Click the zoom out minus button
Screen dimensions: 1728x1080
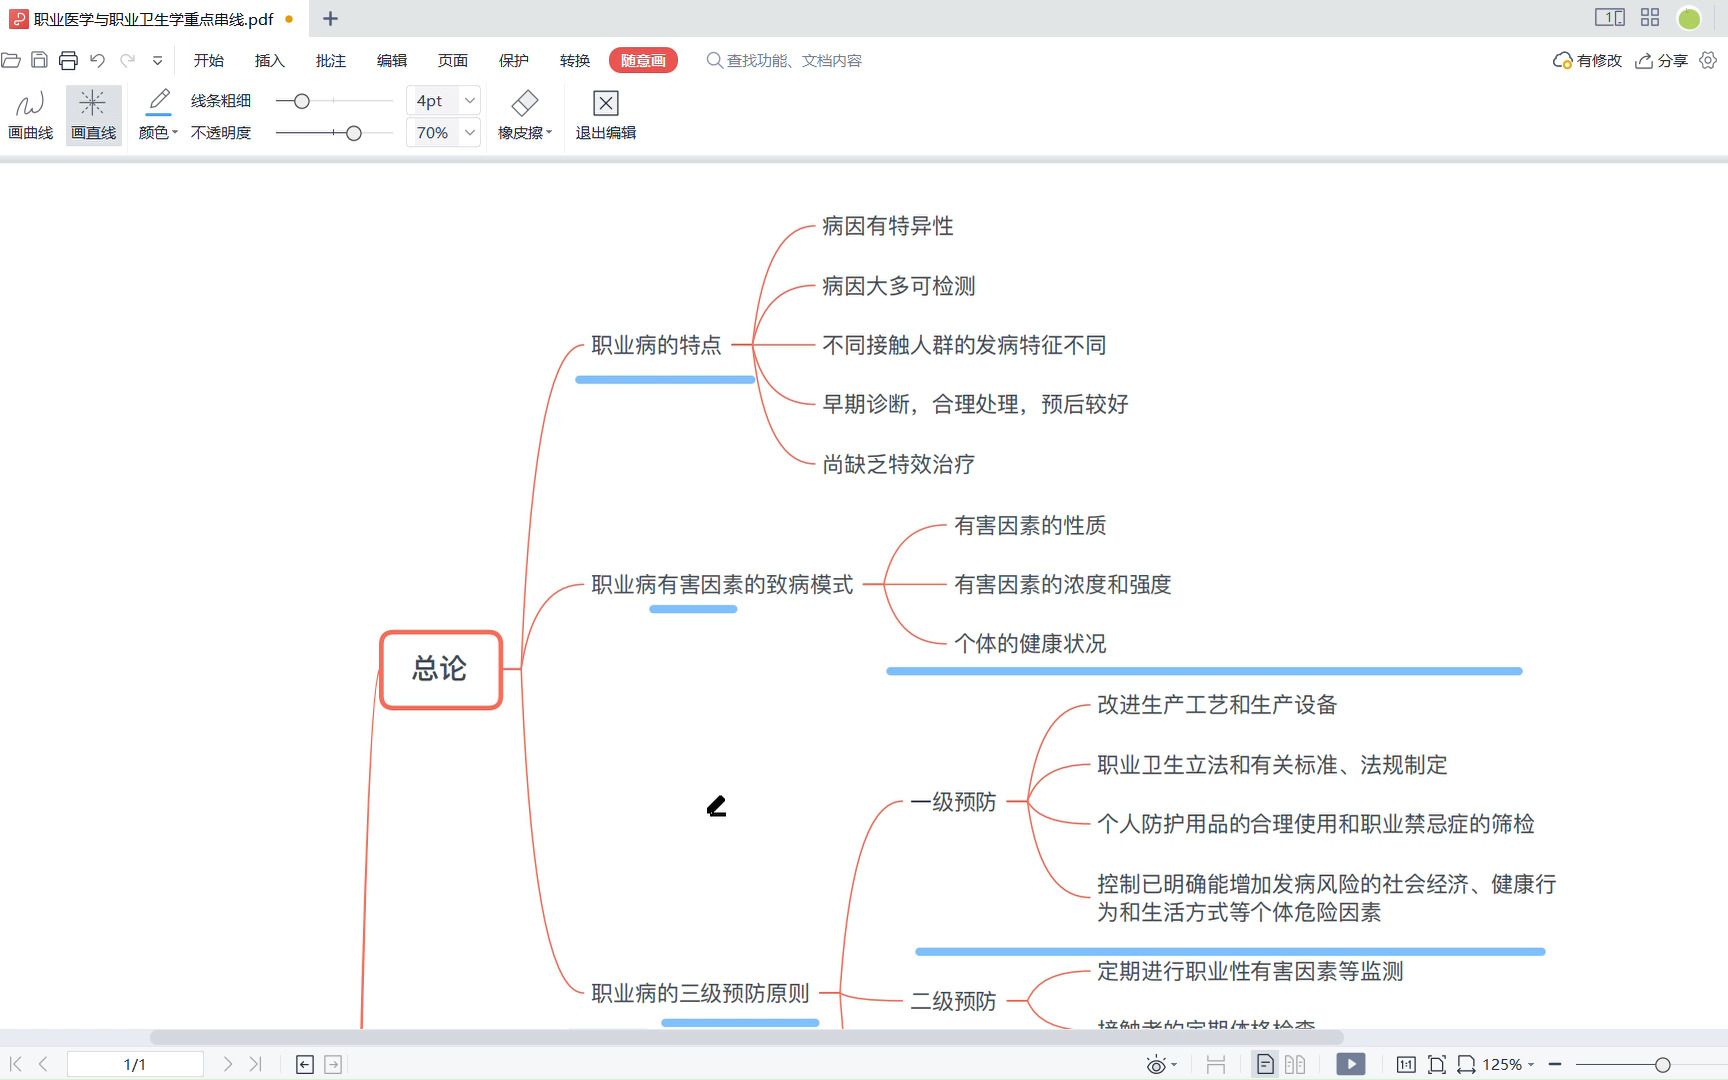pyautogui.click(x=1555, y=1065)
